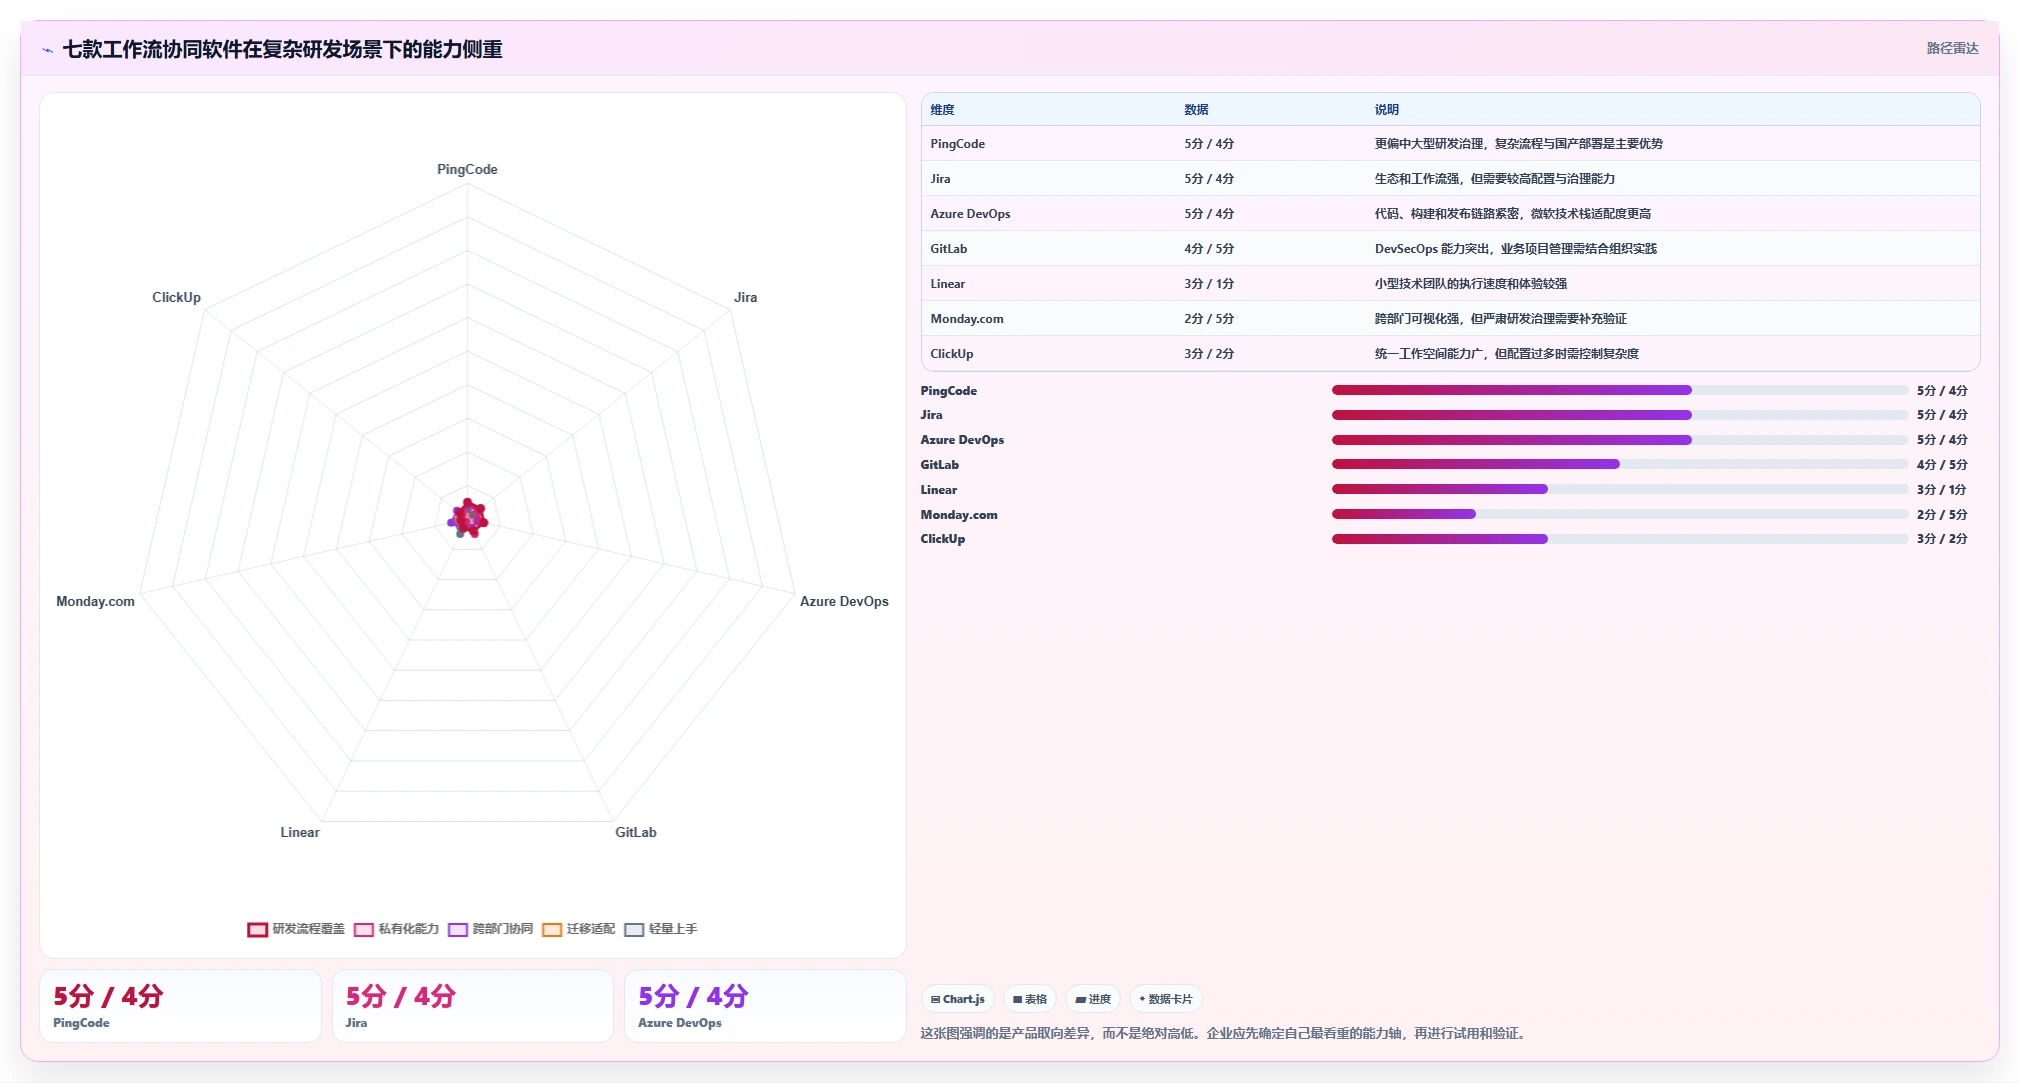The height and width of the screenshot is (1083, 2020).
Task: Toggle the 研发流程覆盖 legend series
Action: (296, 929)
